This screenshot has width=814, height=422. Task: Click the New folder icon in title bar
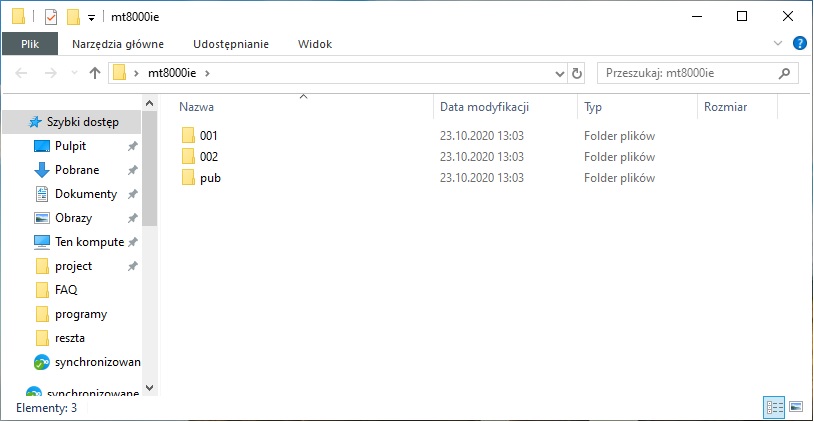pos(73,17)
